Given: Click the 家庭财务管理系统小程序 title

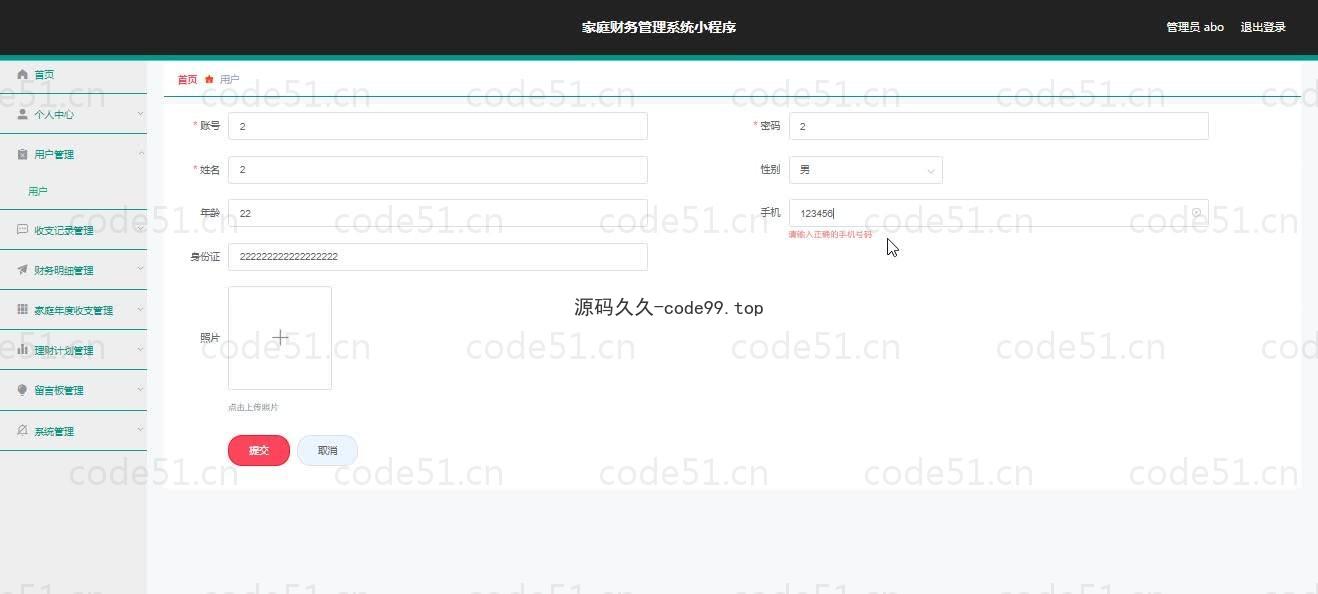Looking at the screenshot, I should [x=659, y=27].
